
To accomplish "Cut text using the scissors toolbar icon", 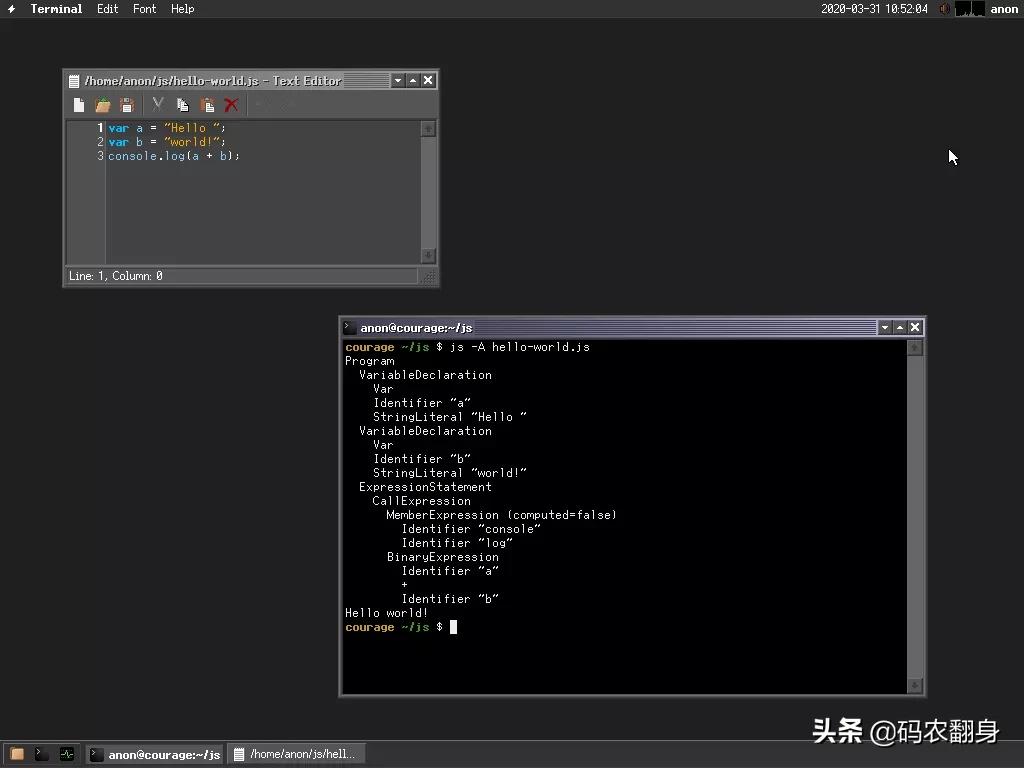I will [157, 104].
